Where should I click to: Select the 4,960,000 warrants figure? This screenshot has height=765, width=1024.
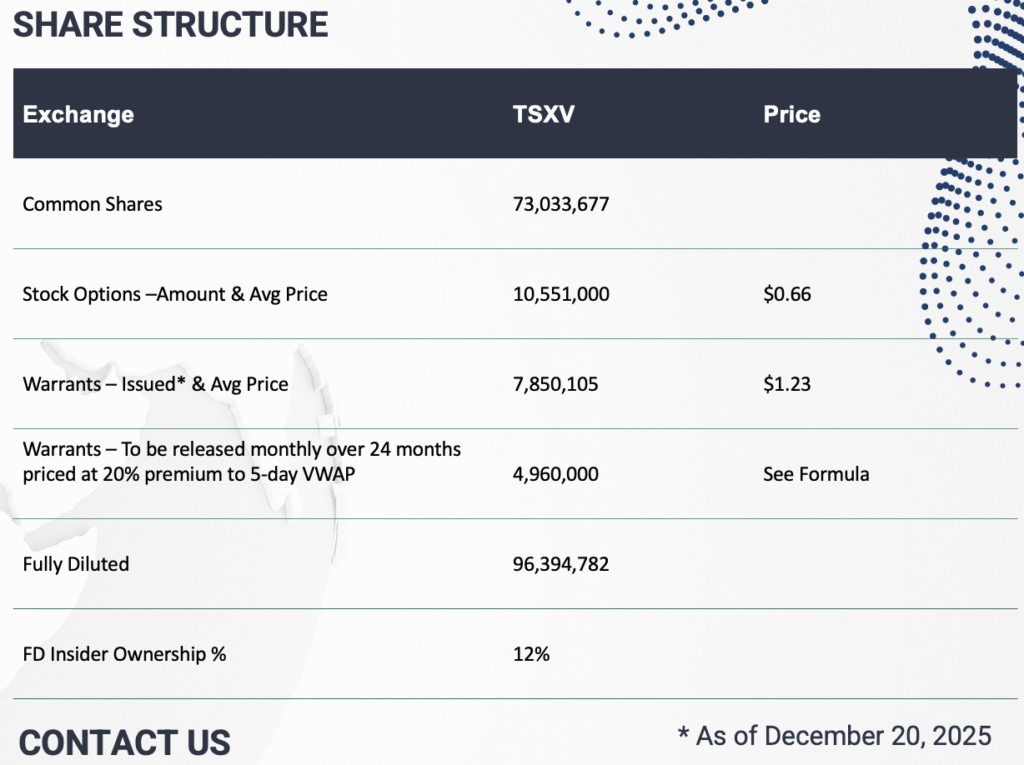[x=555, y=474]
